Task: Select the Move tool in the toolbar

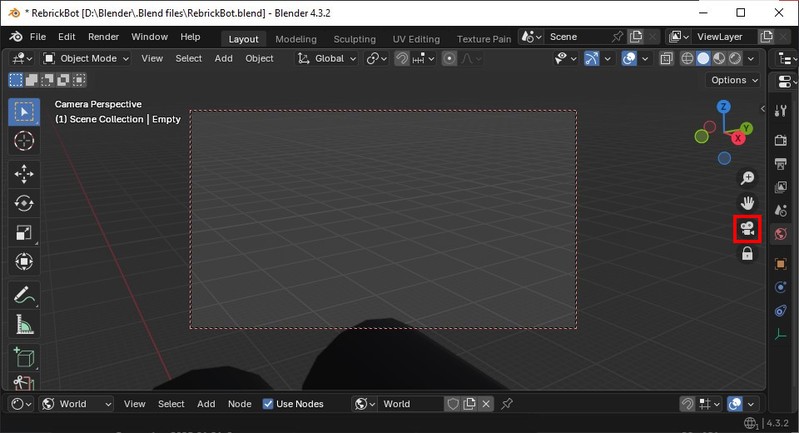Action: [x=24, y=173]
